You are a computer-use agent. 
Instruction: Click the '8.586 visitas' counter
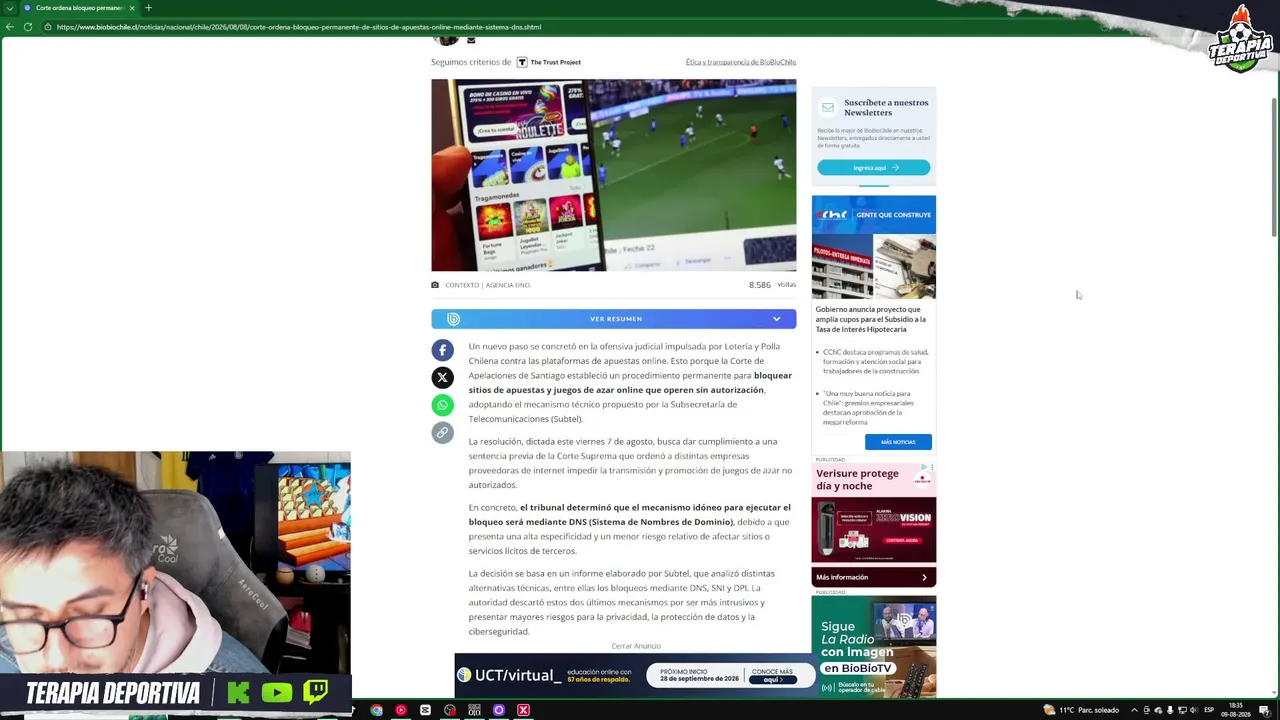tap(772, 285)
